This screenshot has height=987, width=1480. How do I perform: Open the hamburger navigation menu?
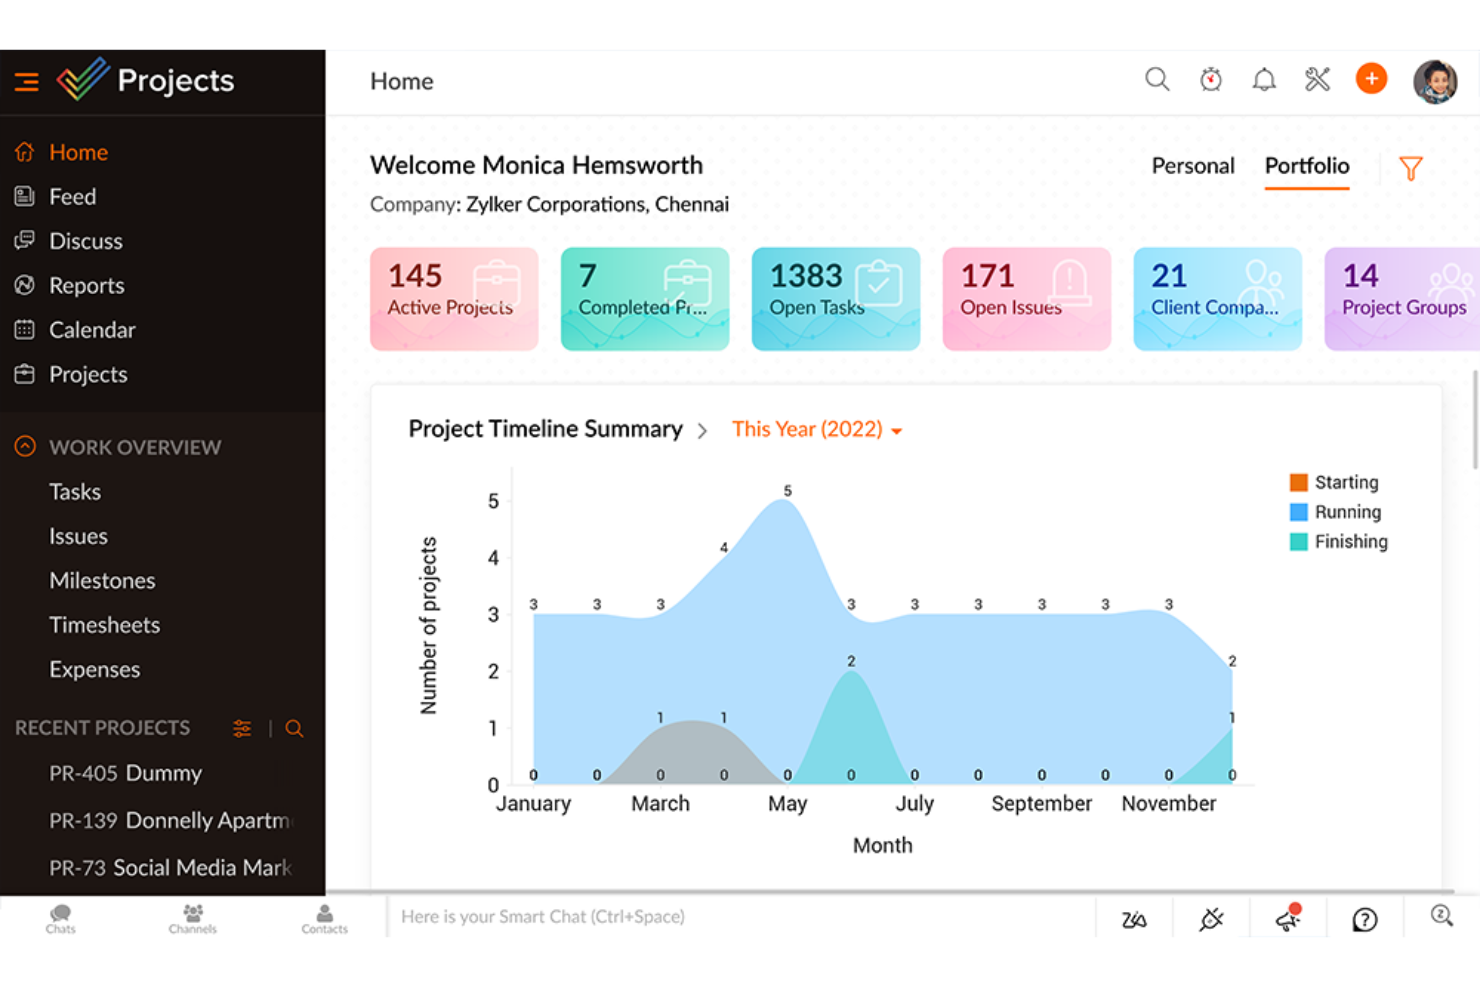click(26, 82)
